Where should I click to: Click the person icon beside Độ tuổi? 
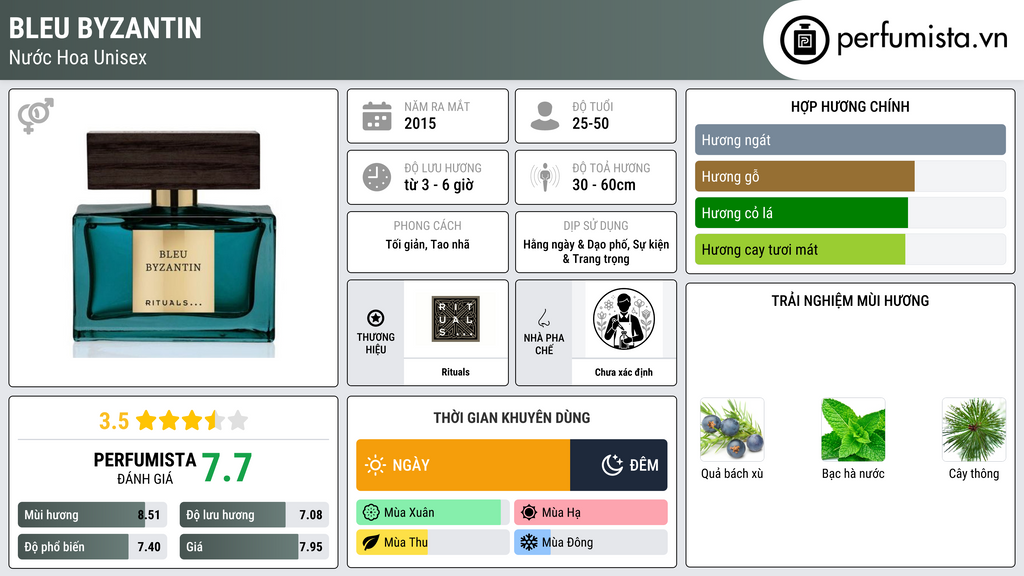pyautogui.click(x=545, y=116)
